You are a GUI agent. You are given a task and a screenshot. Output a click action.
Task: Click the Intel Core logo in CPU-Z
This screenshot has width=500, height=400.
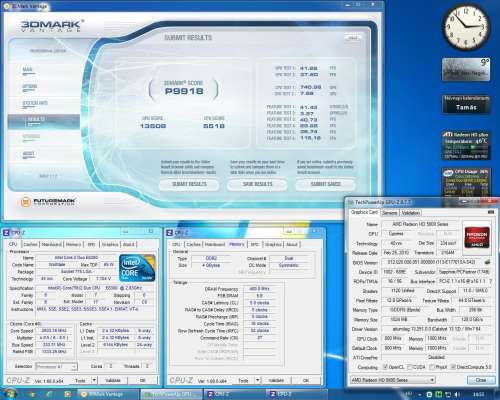pyautogui.click(x=137, y=268)
